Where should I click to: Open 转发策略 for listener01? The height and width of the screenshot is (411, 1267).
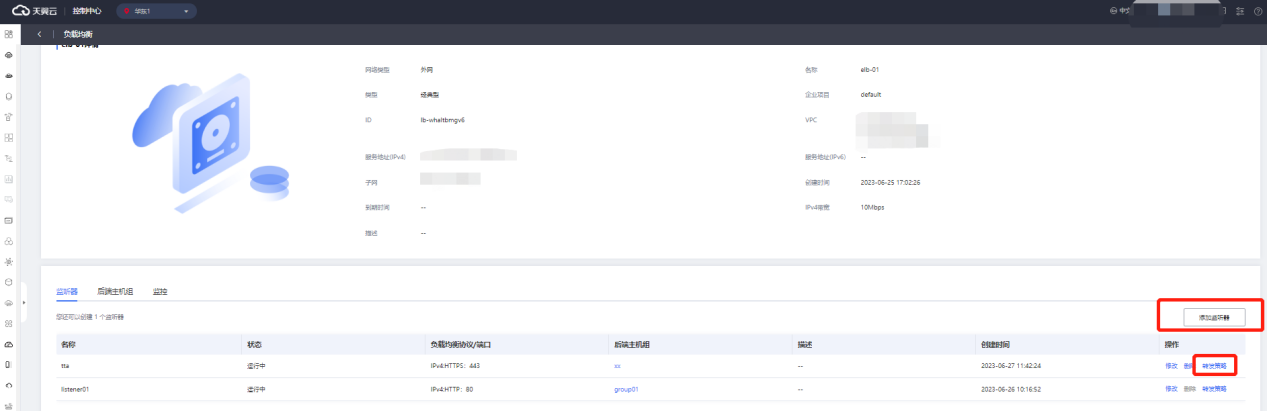[x=1214, y=388]
